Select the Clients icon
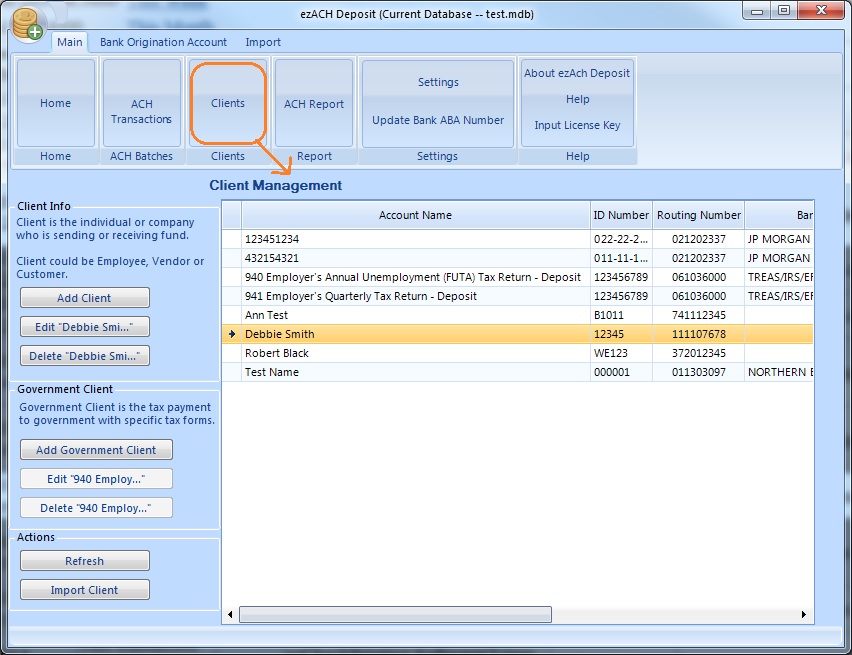Viewport: 852px width, 655px height. tap(227, 102)
